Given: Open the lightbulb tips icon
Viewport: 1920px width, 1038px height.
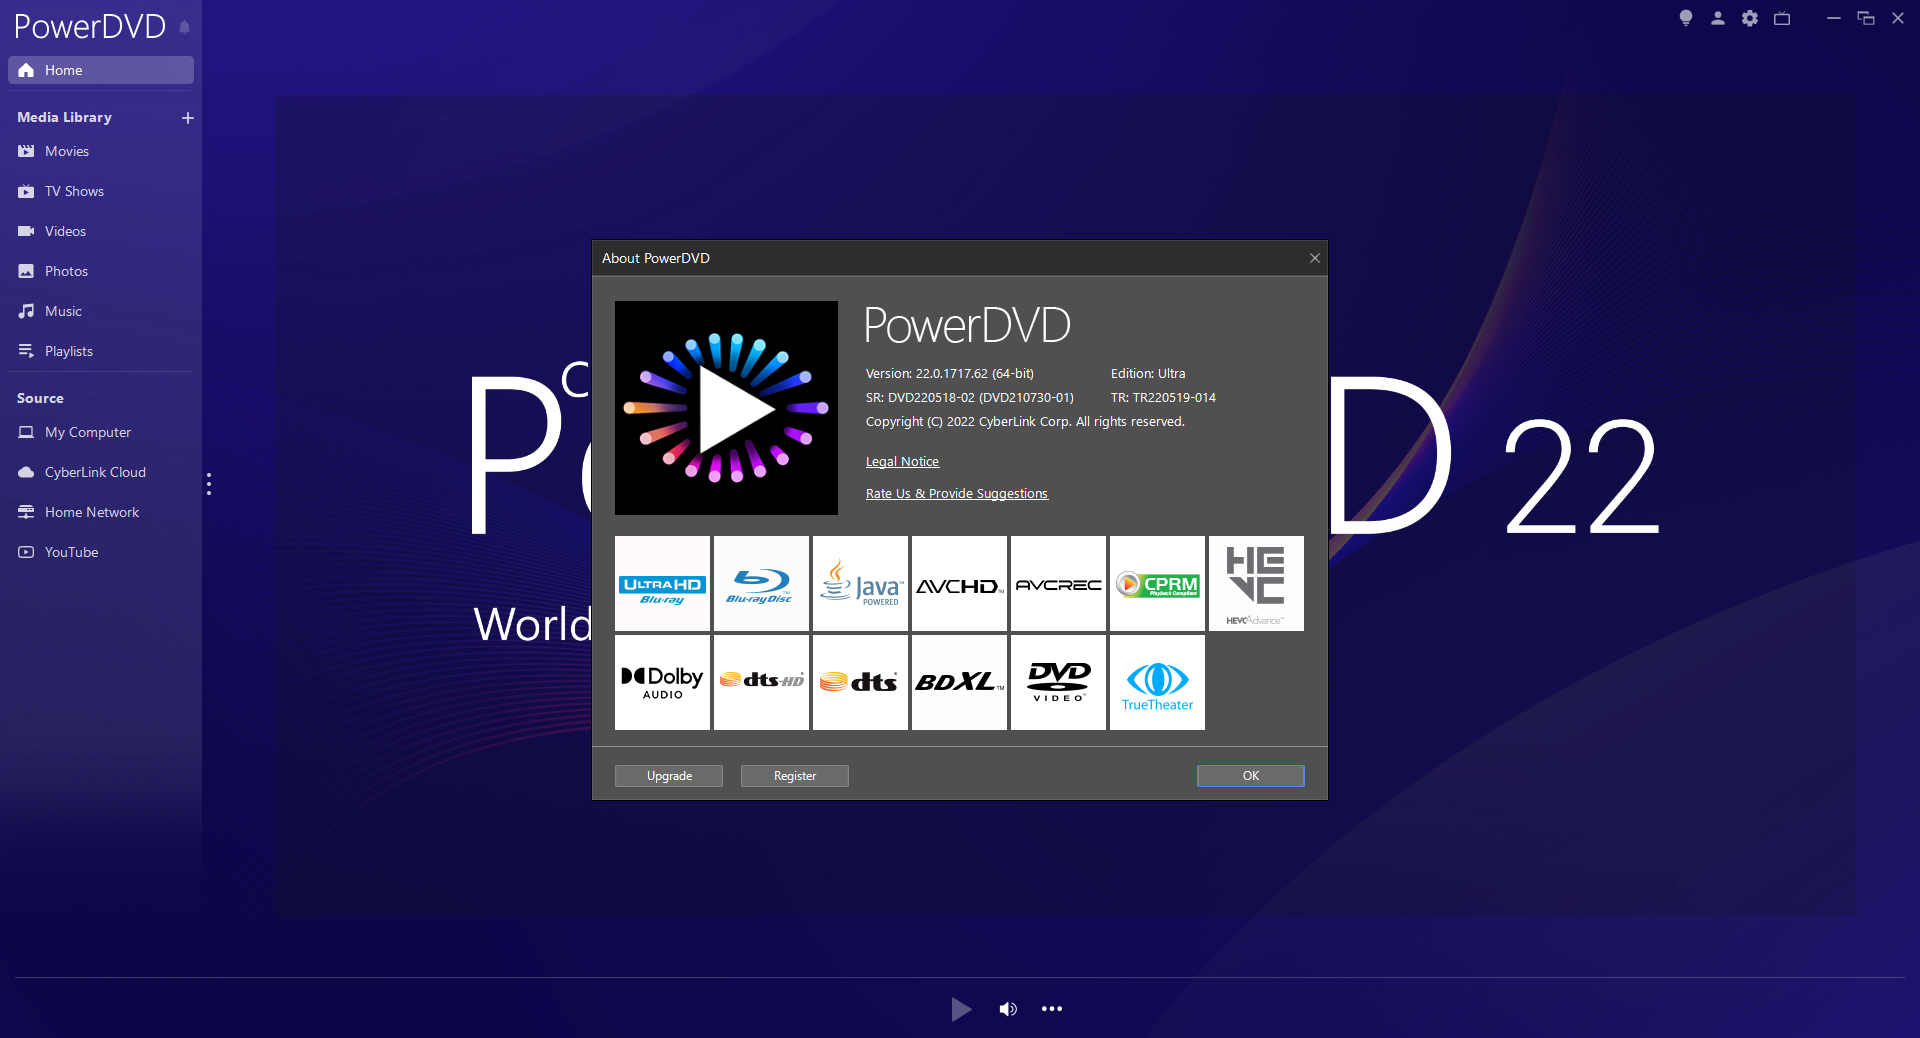Looking at the screenshot, I should [x=1686, y=18].
